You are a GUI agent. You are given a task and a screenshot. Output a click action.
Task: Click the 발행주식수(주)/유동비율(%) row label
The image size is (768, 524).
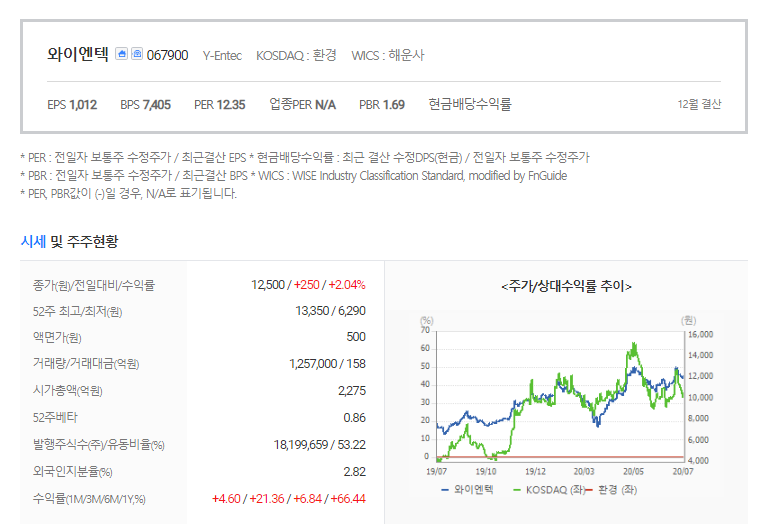tap(98, 445)
